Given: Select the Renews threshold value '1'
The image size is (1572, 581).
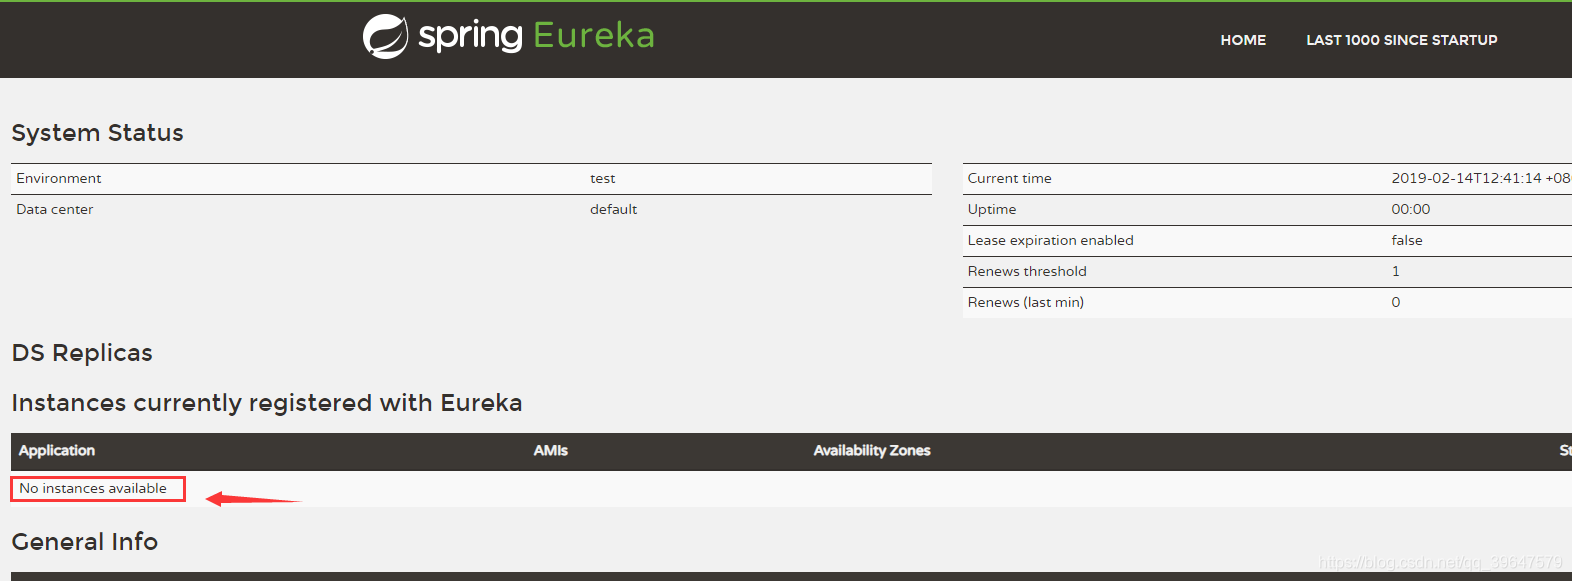Looking at the screenshot, I should tap(1396, 271).
